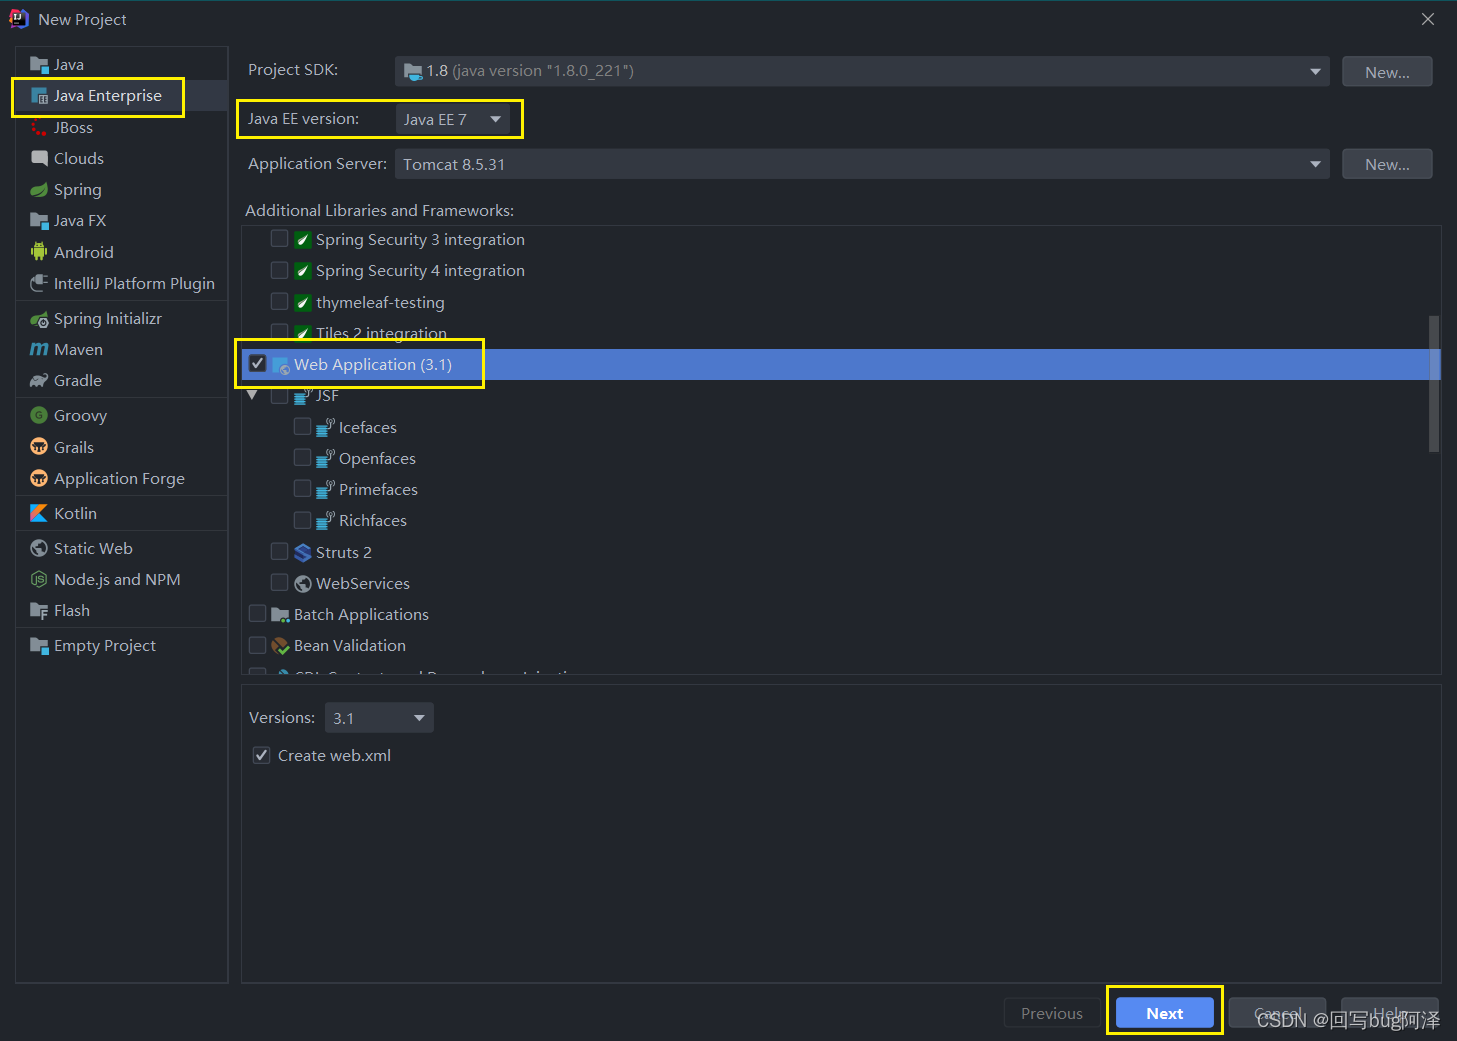Check the Batch Applications checkbox
The height and width of the screenshot is (1041, 1457).
[x=257, y=614]
